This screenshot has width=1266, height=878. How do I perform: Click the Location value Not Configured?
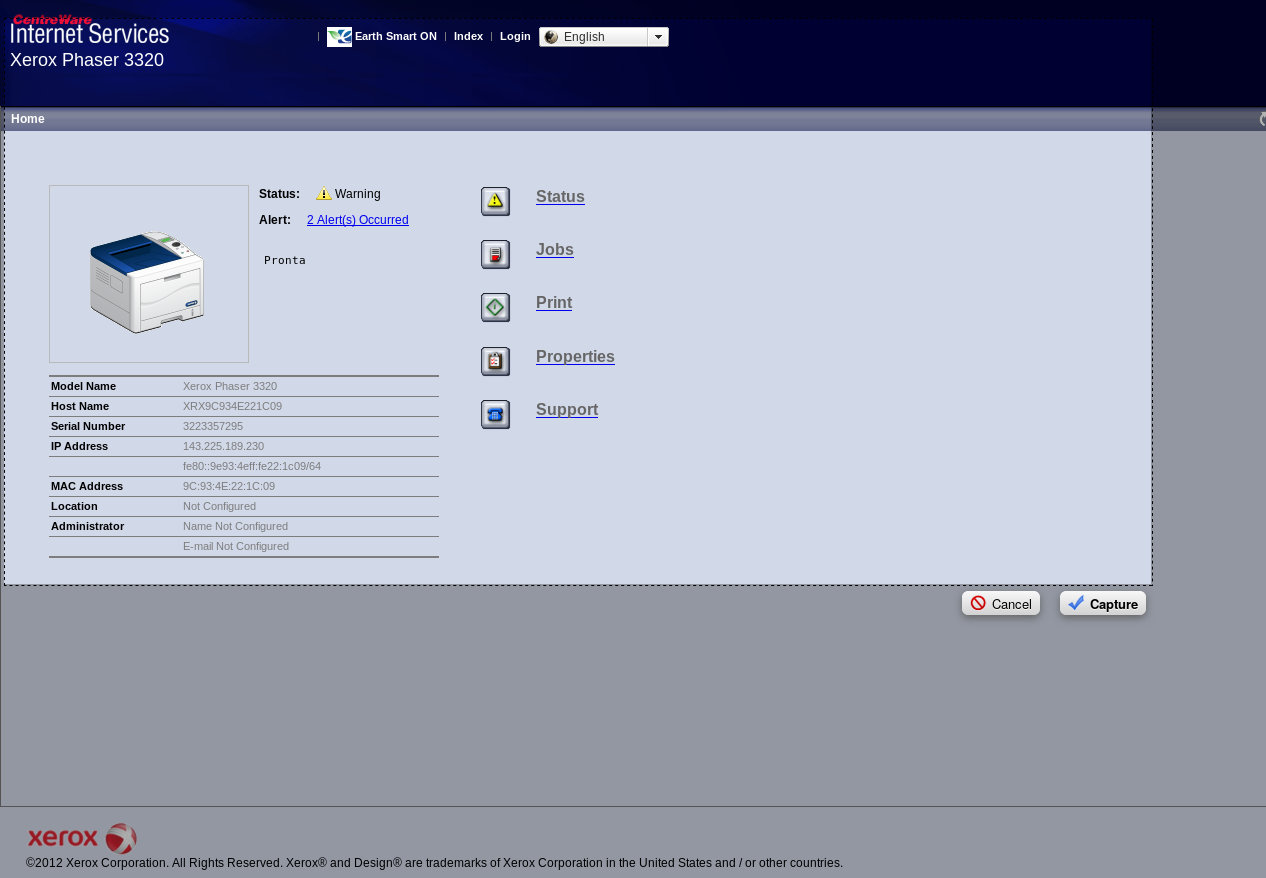point(219,506)
